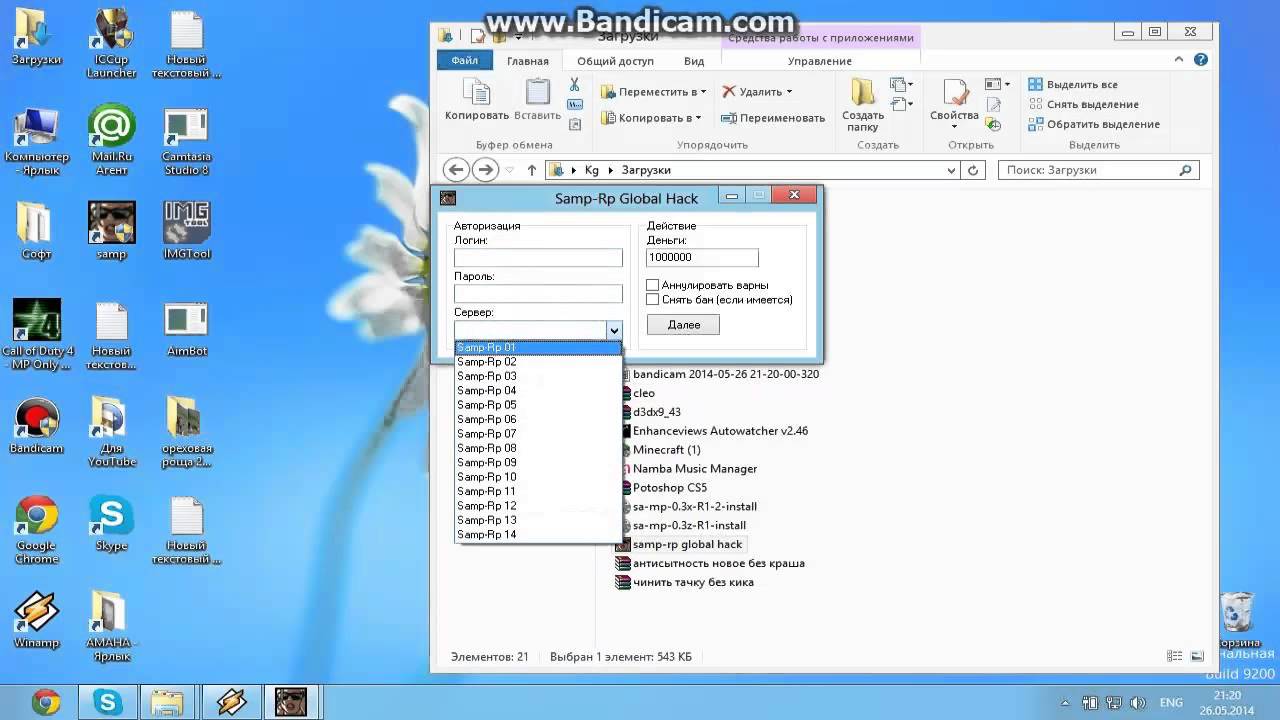The width and height of the screenshot is (1280, 720).
Task: Open the Копировать в dropdown
Action: 651,118
